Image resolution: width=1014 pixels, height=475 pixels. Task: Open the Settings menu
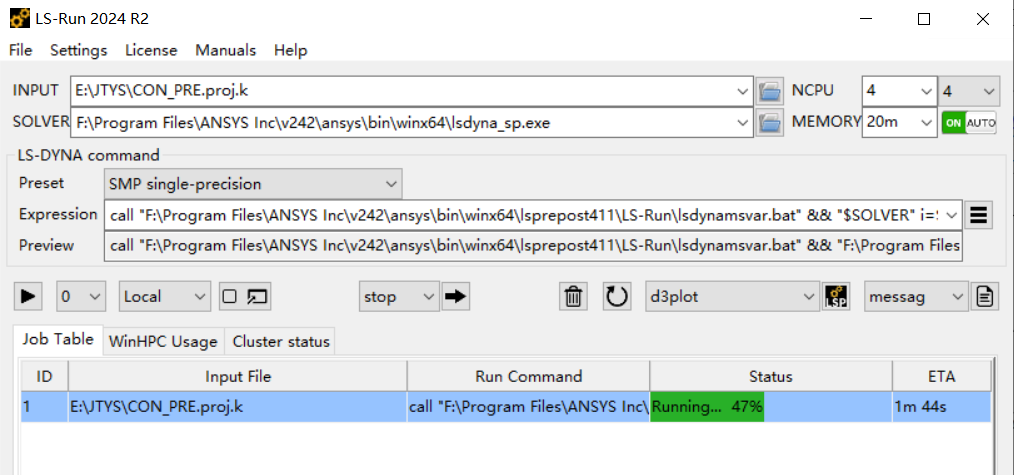pyautogui.click(x=79, y=50)
